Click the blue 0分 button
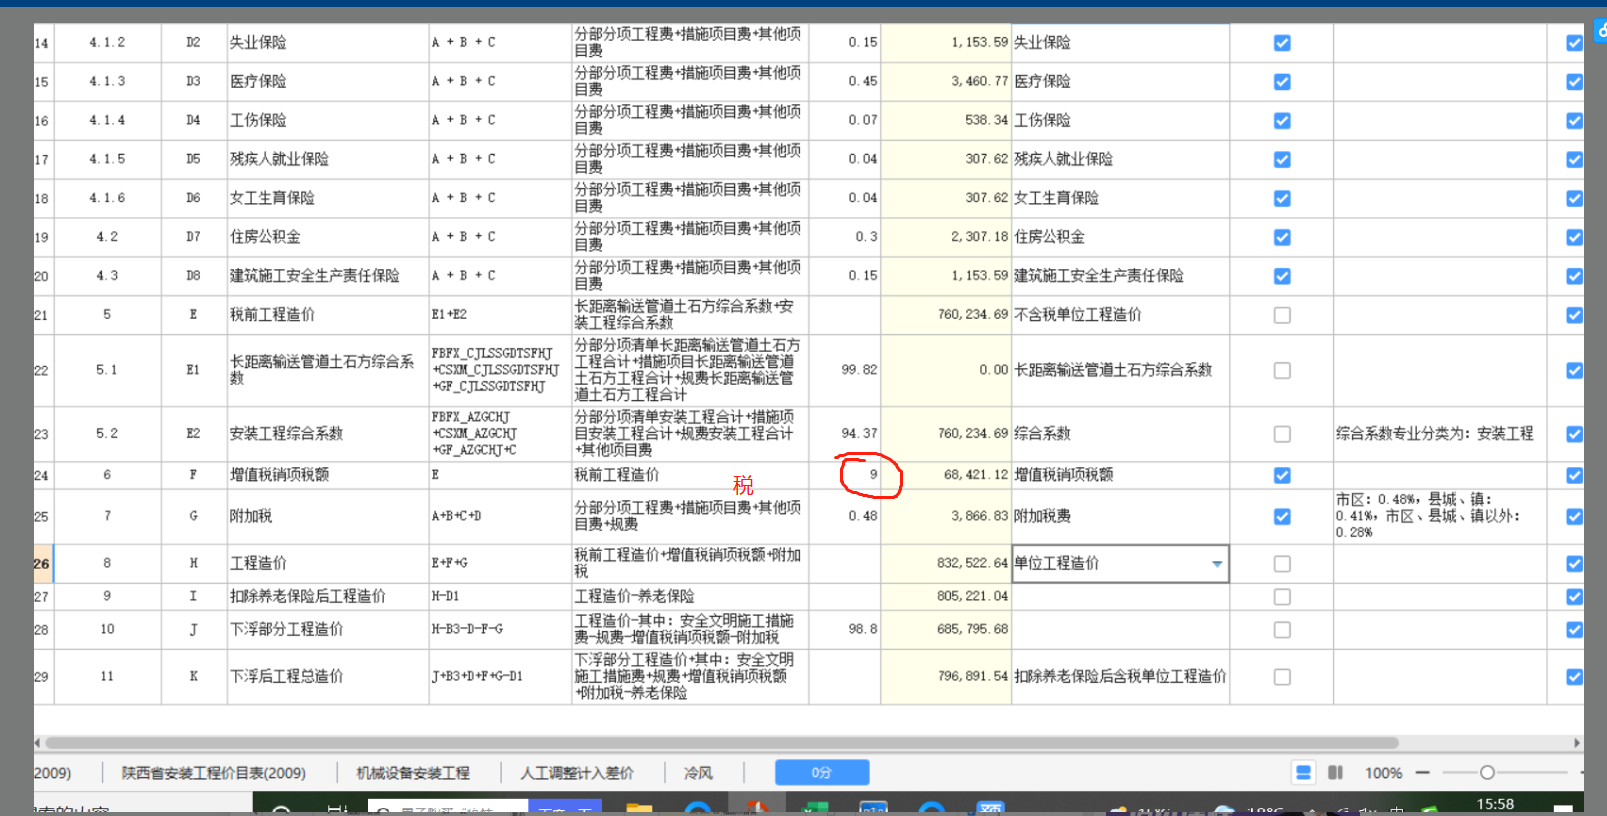 pos(822,772)
